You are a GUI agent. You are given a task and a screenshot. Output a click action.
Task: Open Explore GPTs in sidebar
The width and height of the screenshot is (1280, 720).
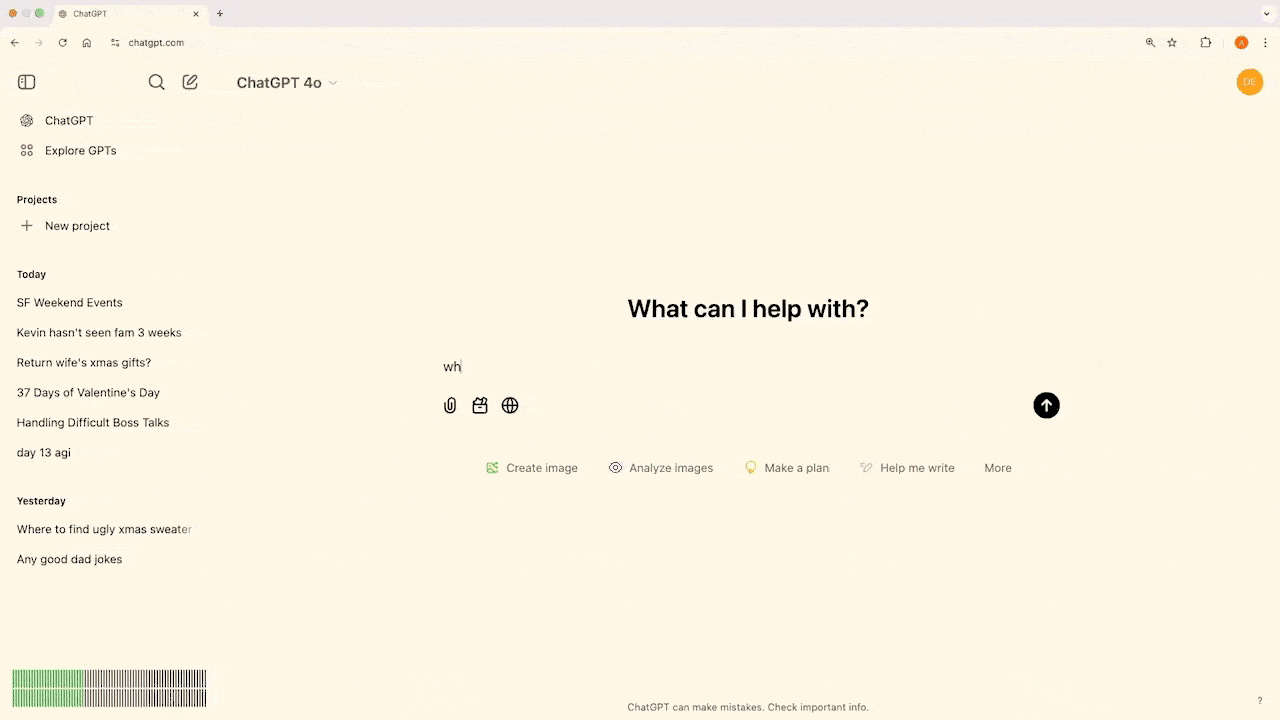pyautogui.click(x=80, y=150)
